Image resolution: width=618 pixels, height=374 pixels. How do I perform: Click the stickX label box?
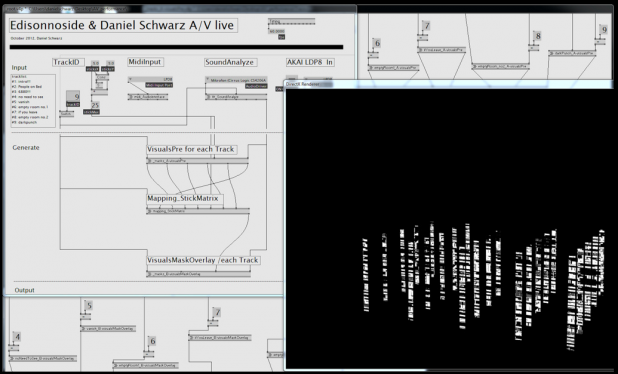[x=92, y=69]
